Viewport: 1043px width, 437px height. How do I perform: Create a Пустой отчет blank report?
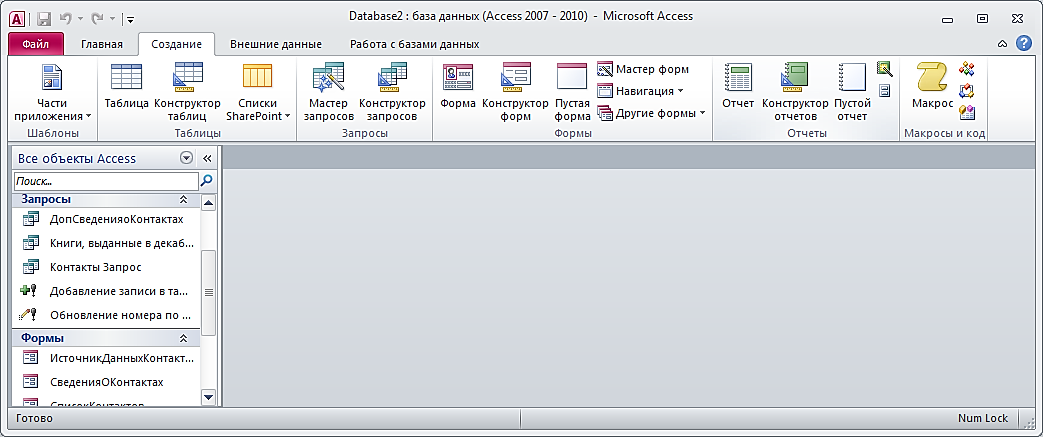852,92
